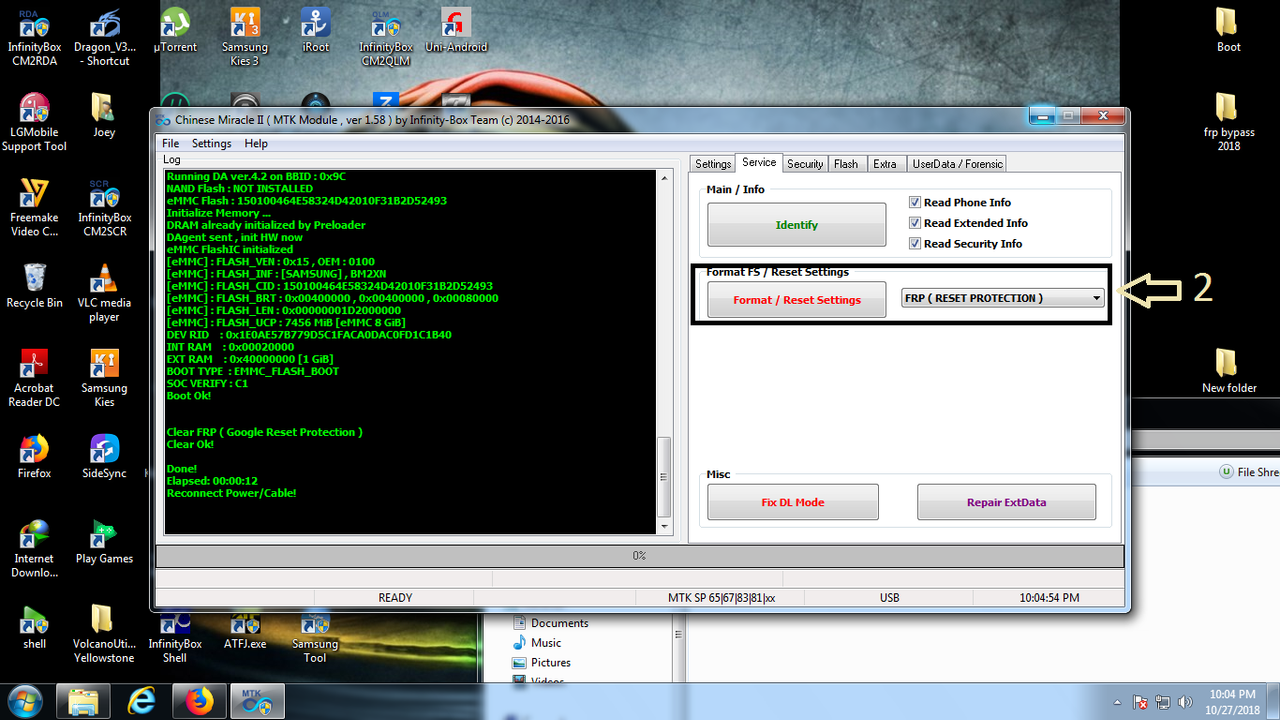Open SideSync desktop shortcut
Image resolution: width=1280 pixels, height=720 pixels.
coord(104,457)
